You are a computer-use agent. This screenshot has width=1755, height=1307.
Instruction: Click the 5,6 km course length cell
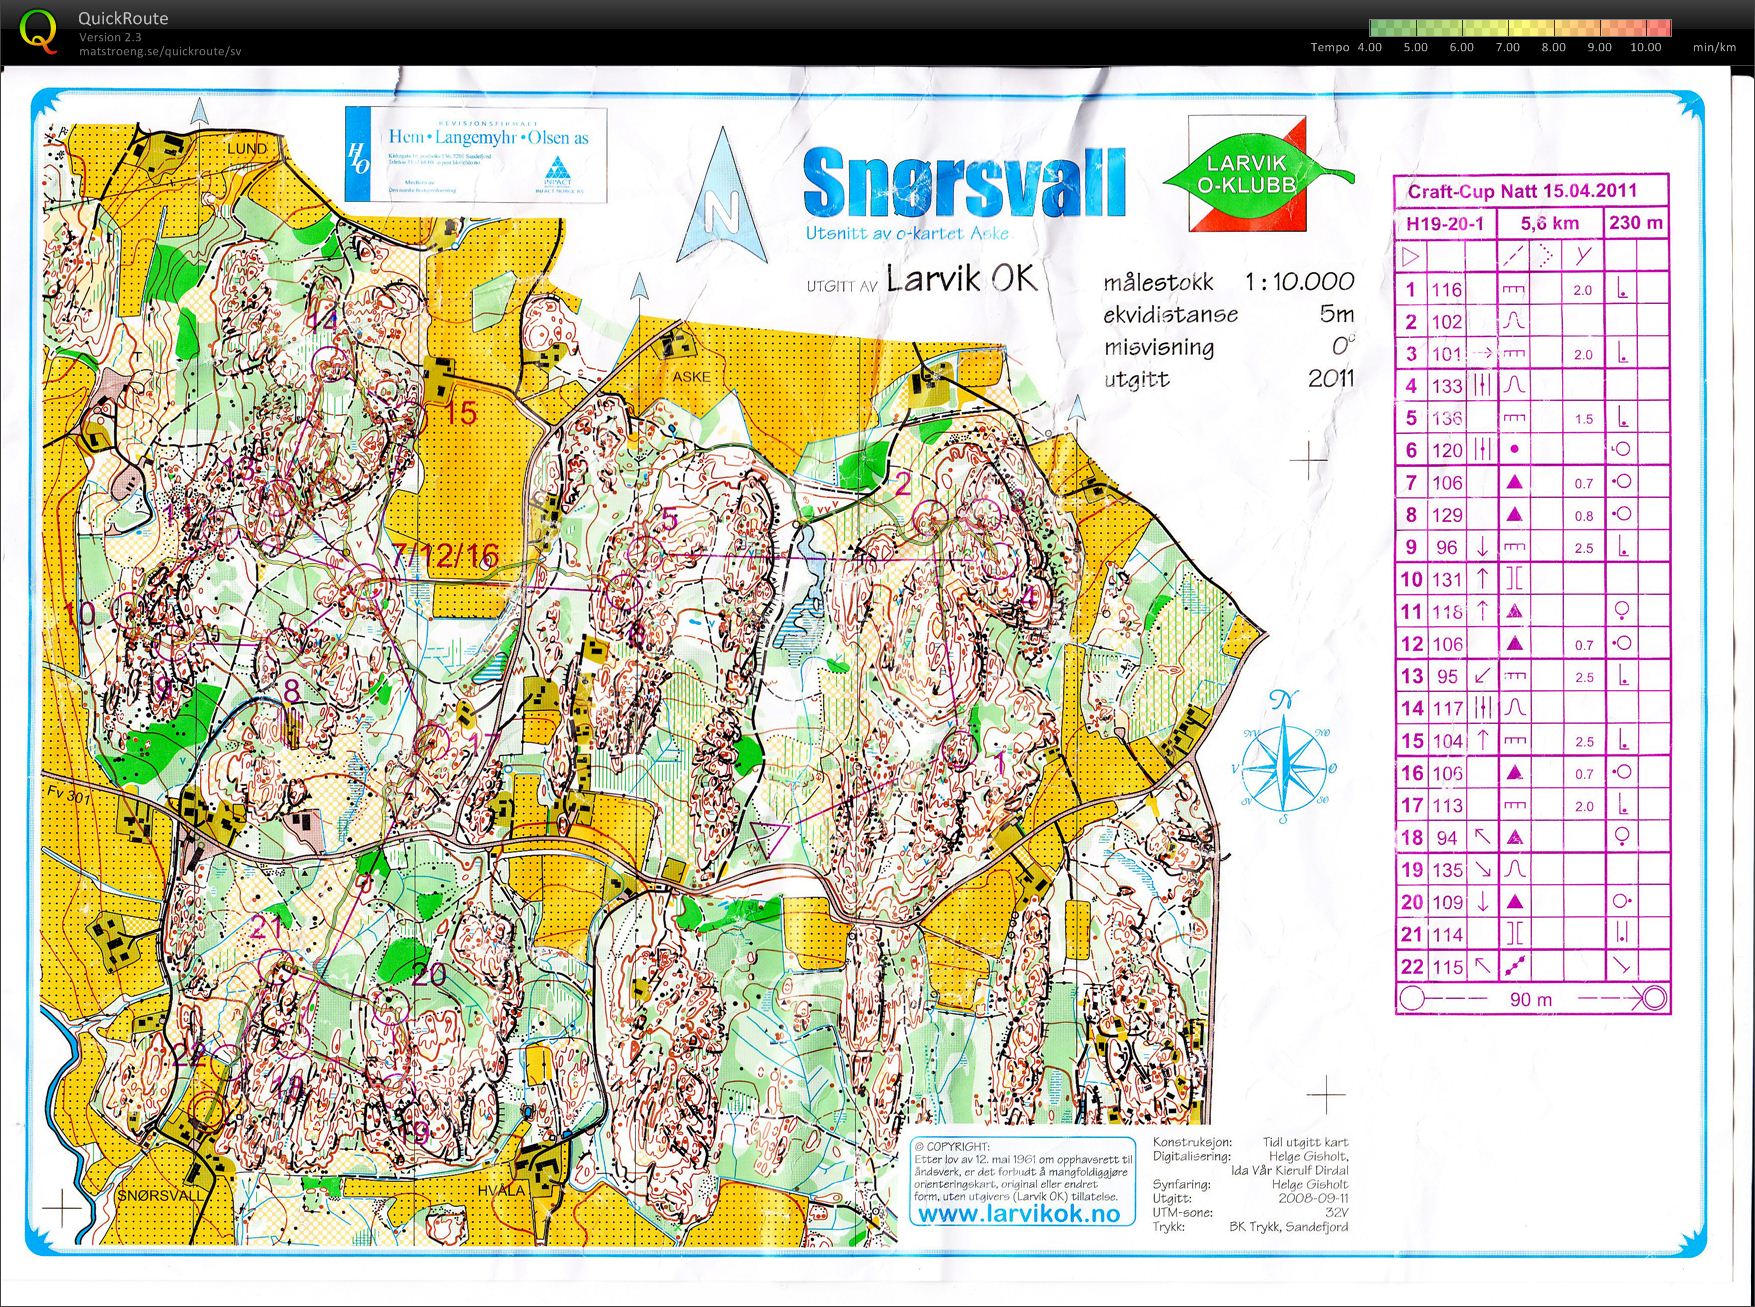coord(1549,224)
